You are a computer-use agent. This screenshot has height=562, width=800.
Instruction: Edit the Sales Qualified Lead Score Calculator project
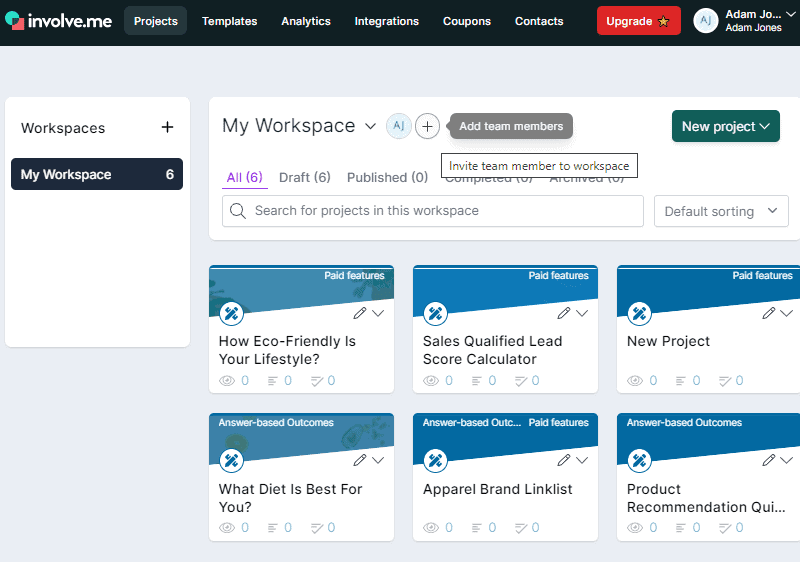pyautogui.click(x=564, y=313)
